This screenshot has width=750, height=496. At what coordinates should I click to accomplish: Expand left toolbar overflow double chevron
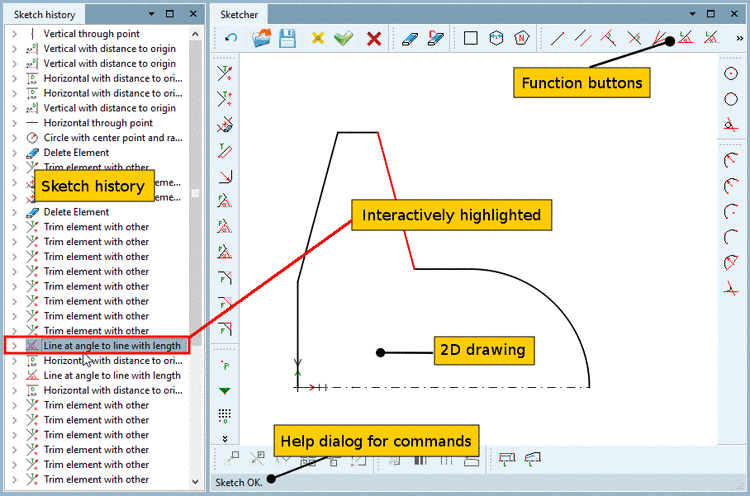point(225,438)
